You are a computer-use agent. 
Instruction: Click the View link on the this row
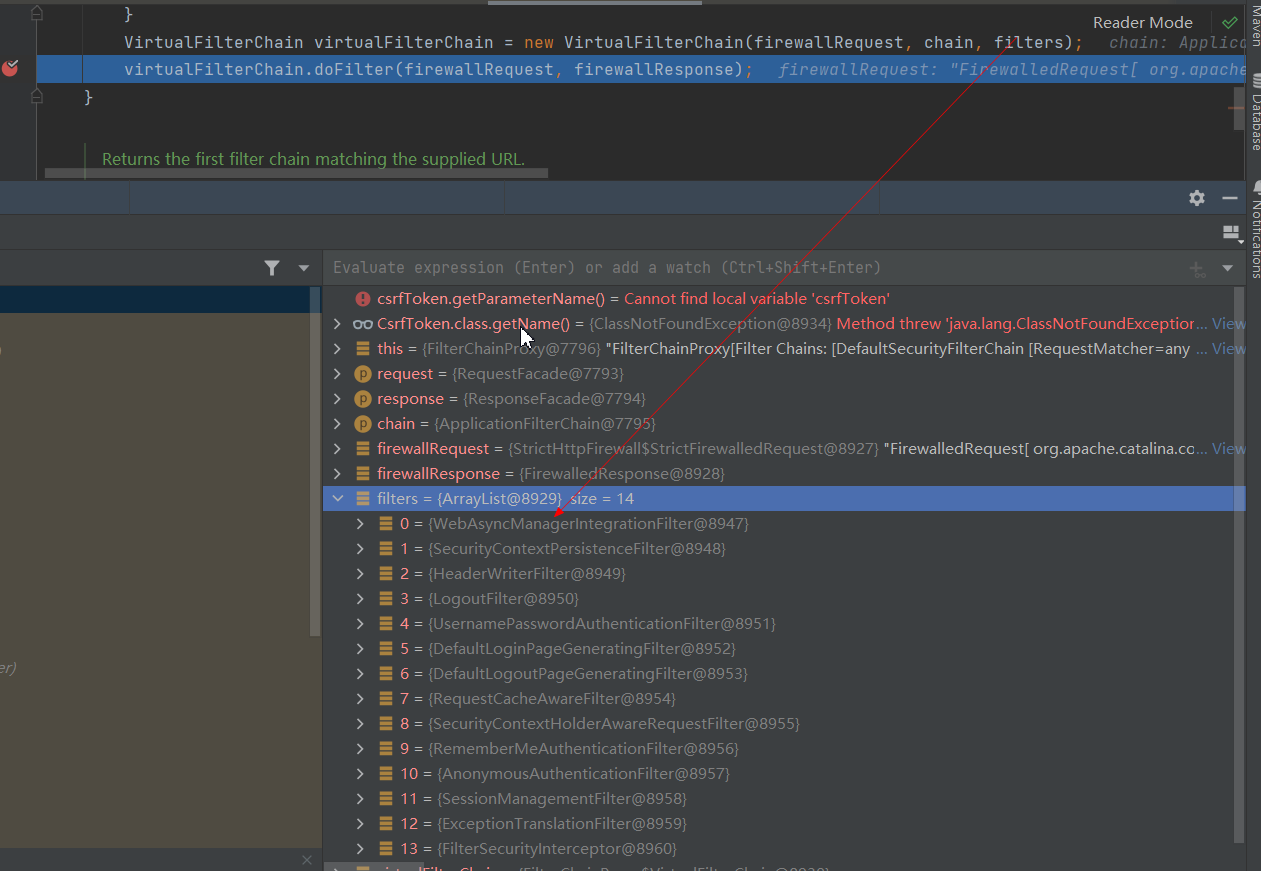point(1228,348)
